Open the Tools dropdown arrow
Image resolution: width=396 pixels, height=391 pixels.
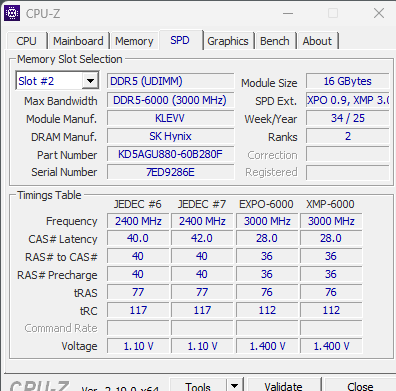pos(235,385)
